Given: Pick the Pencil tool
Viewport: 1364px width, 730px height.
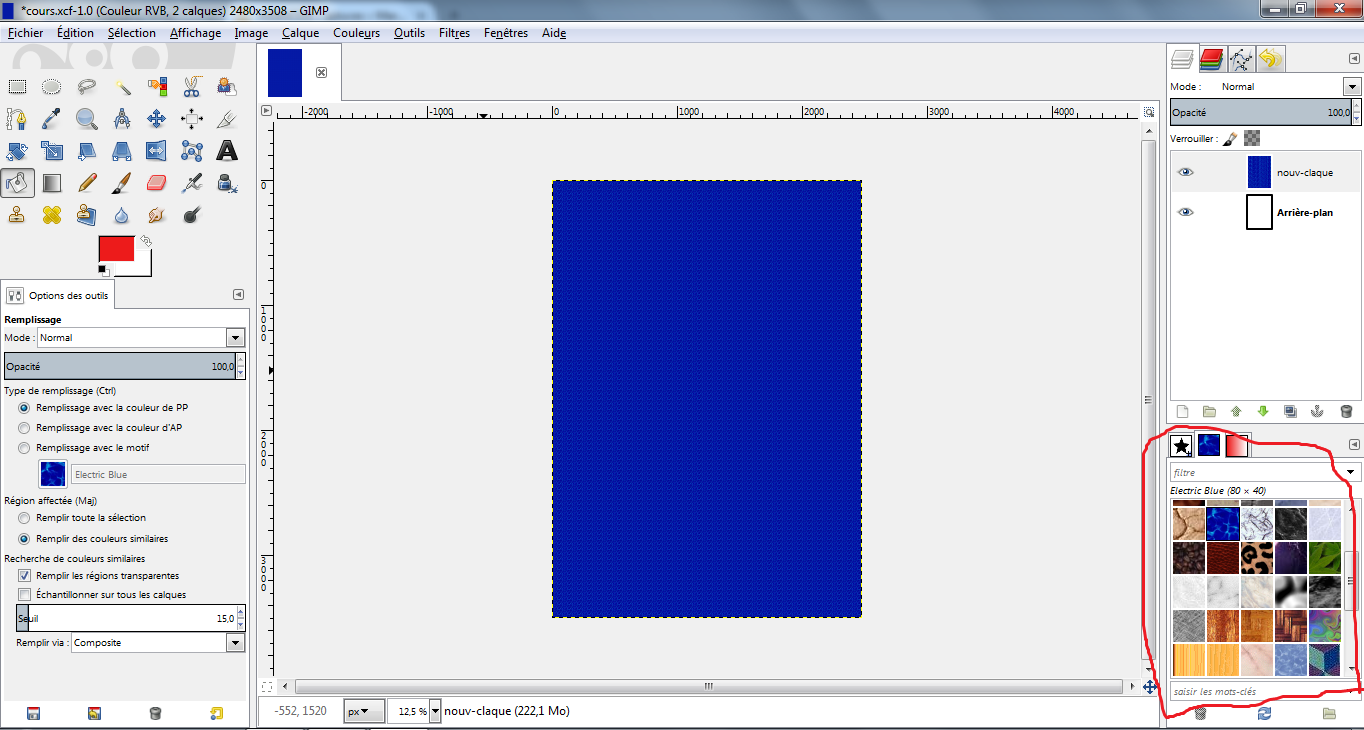Looking at the screenshot, I should tap(87, 183).
